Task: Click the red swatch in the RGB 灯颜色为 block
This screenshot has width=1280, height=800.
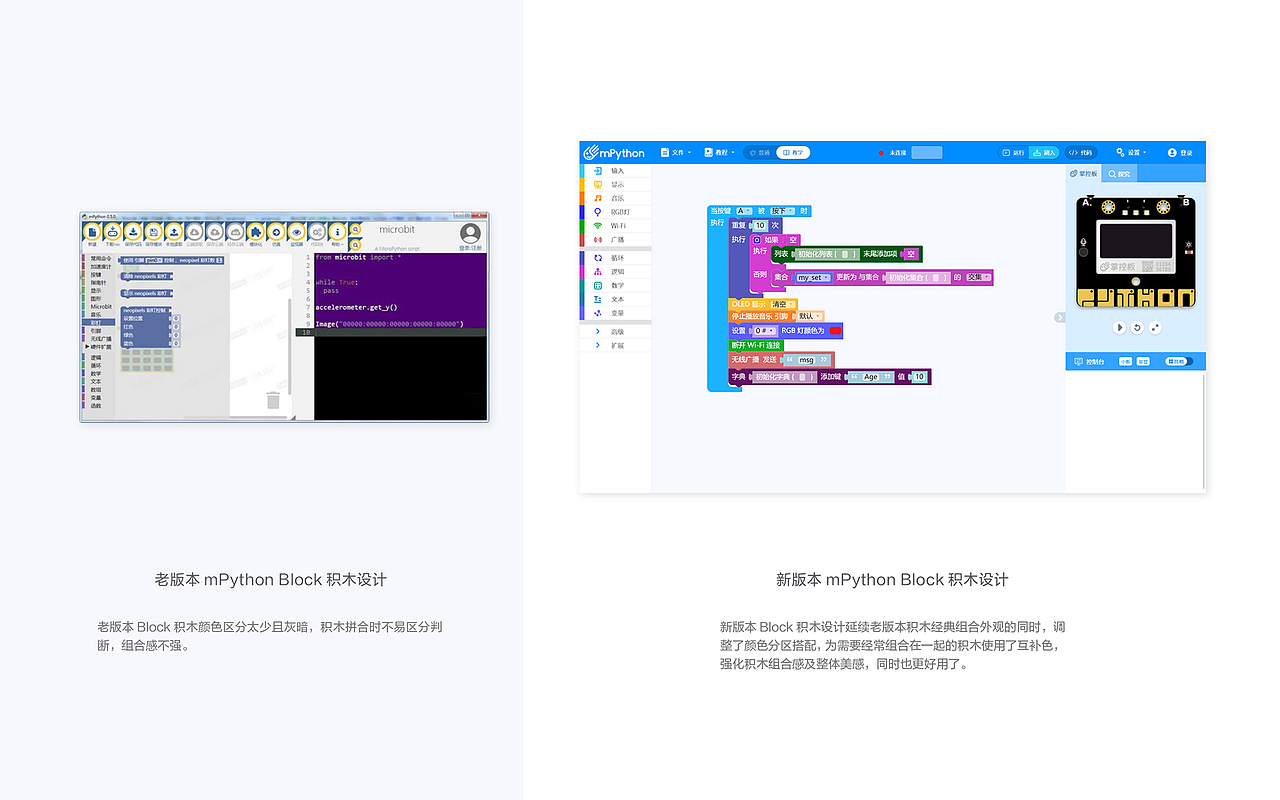Action: coord(835,331)
